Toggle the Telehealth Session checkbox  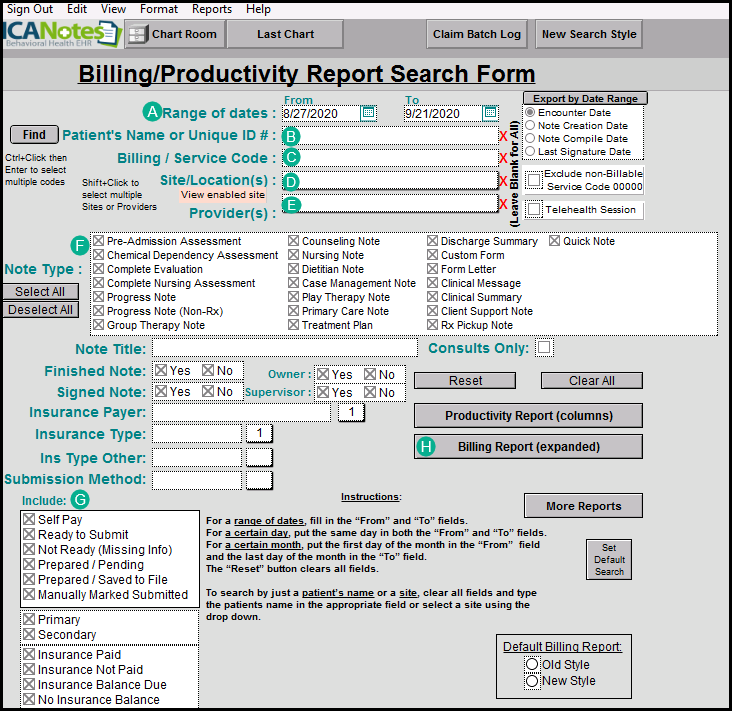535,210
